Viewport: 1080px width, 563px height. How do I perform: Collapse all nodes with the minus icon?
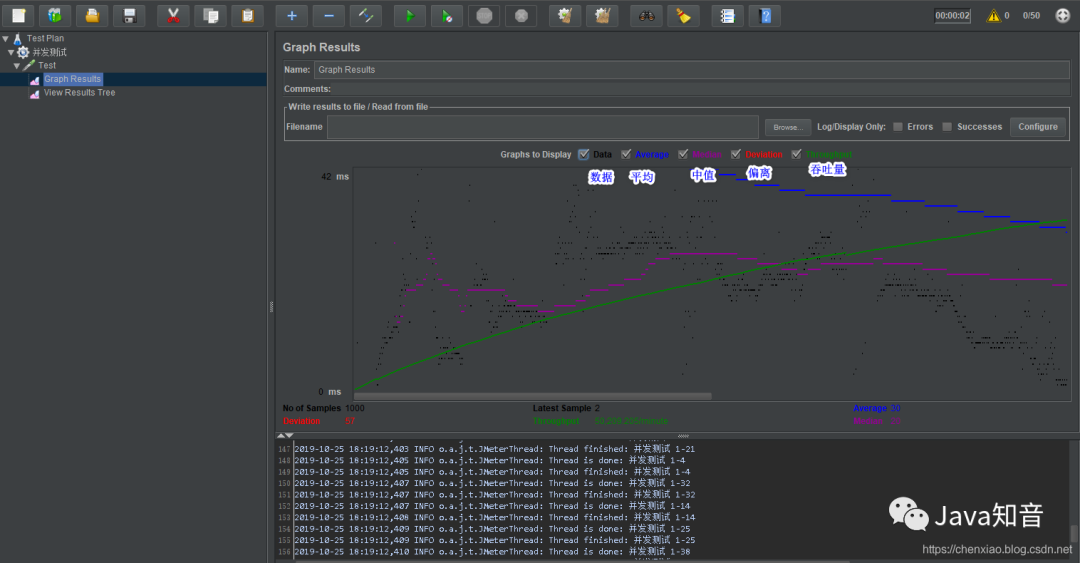tap(329, 15)
